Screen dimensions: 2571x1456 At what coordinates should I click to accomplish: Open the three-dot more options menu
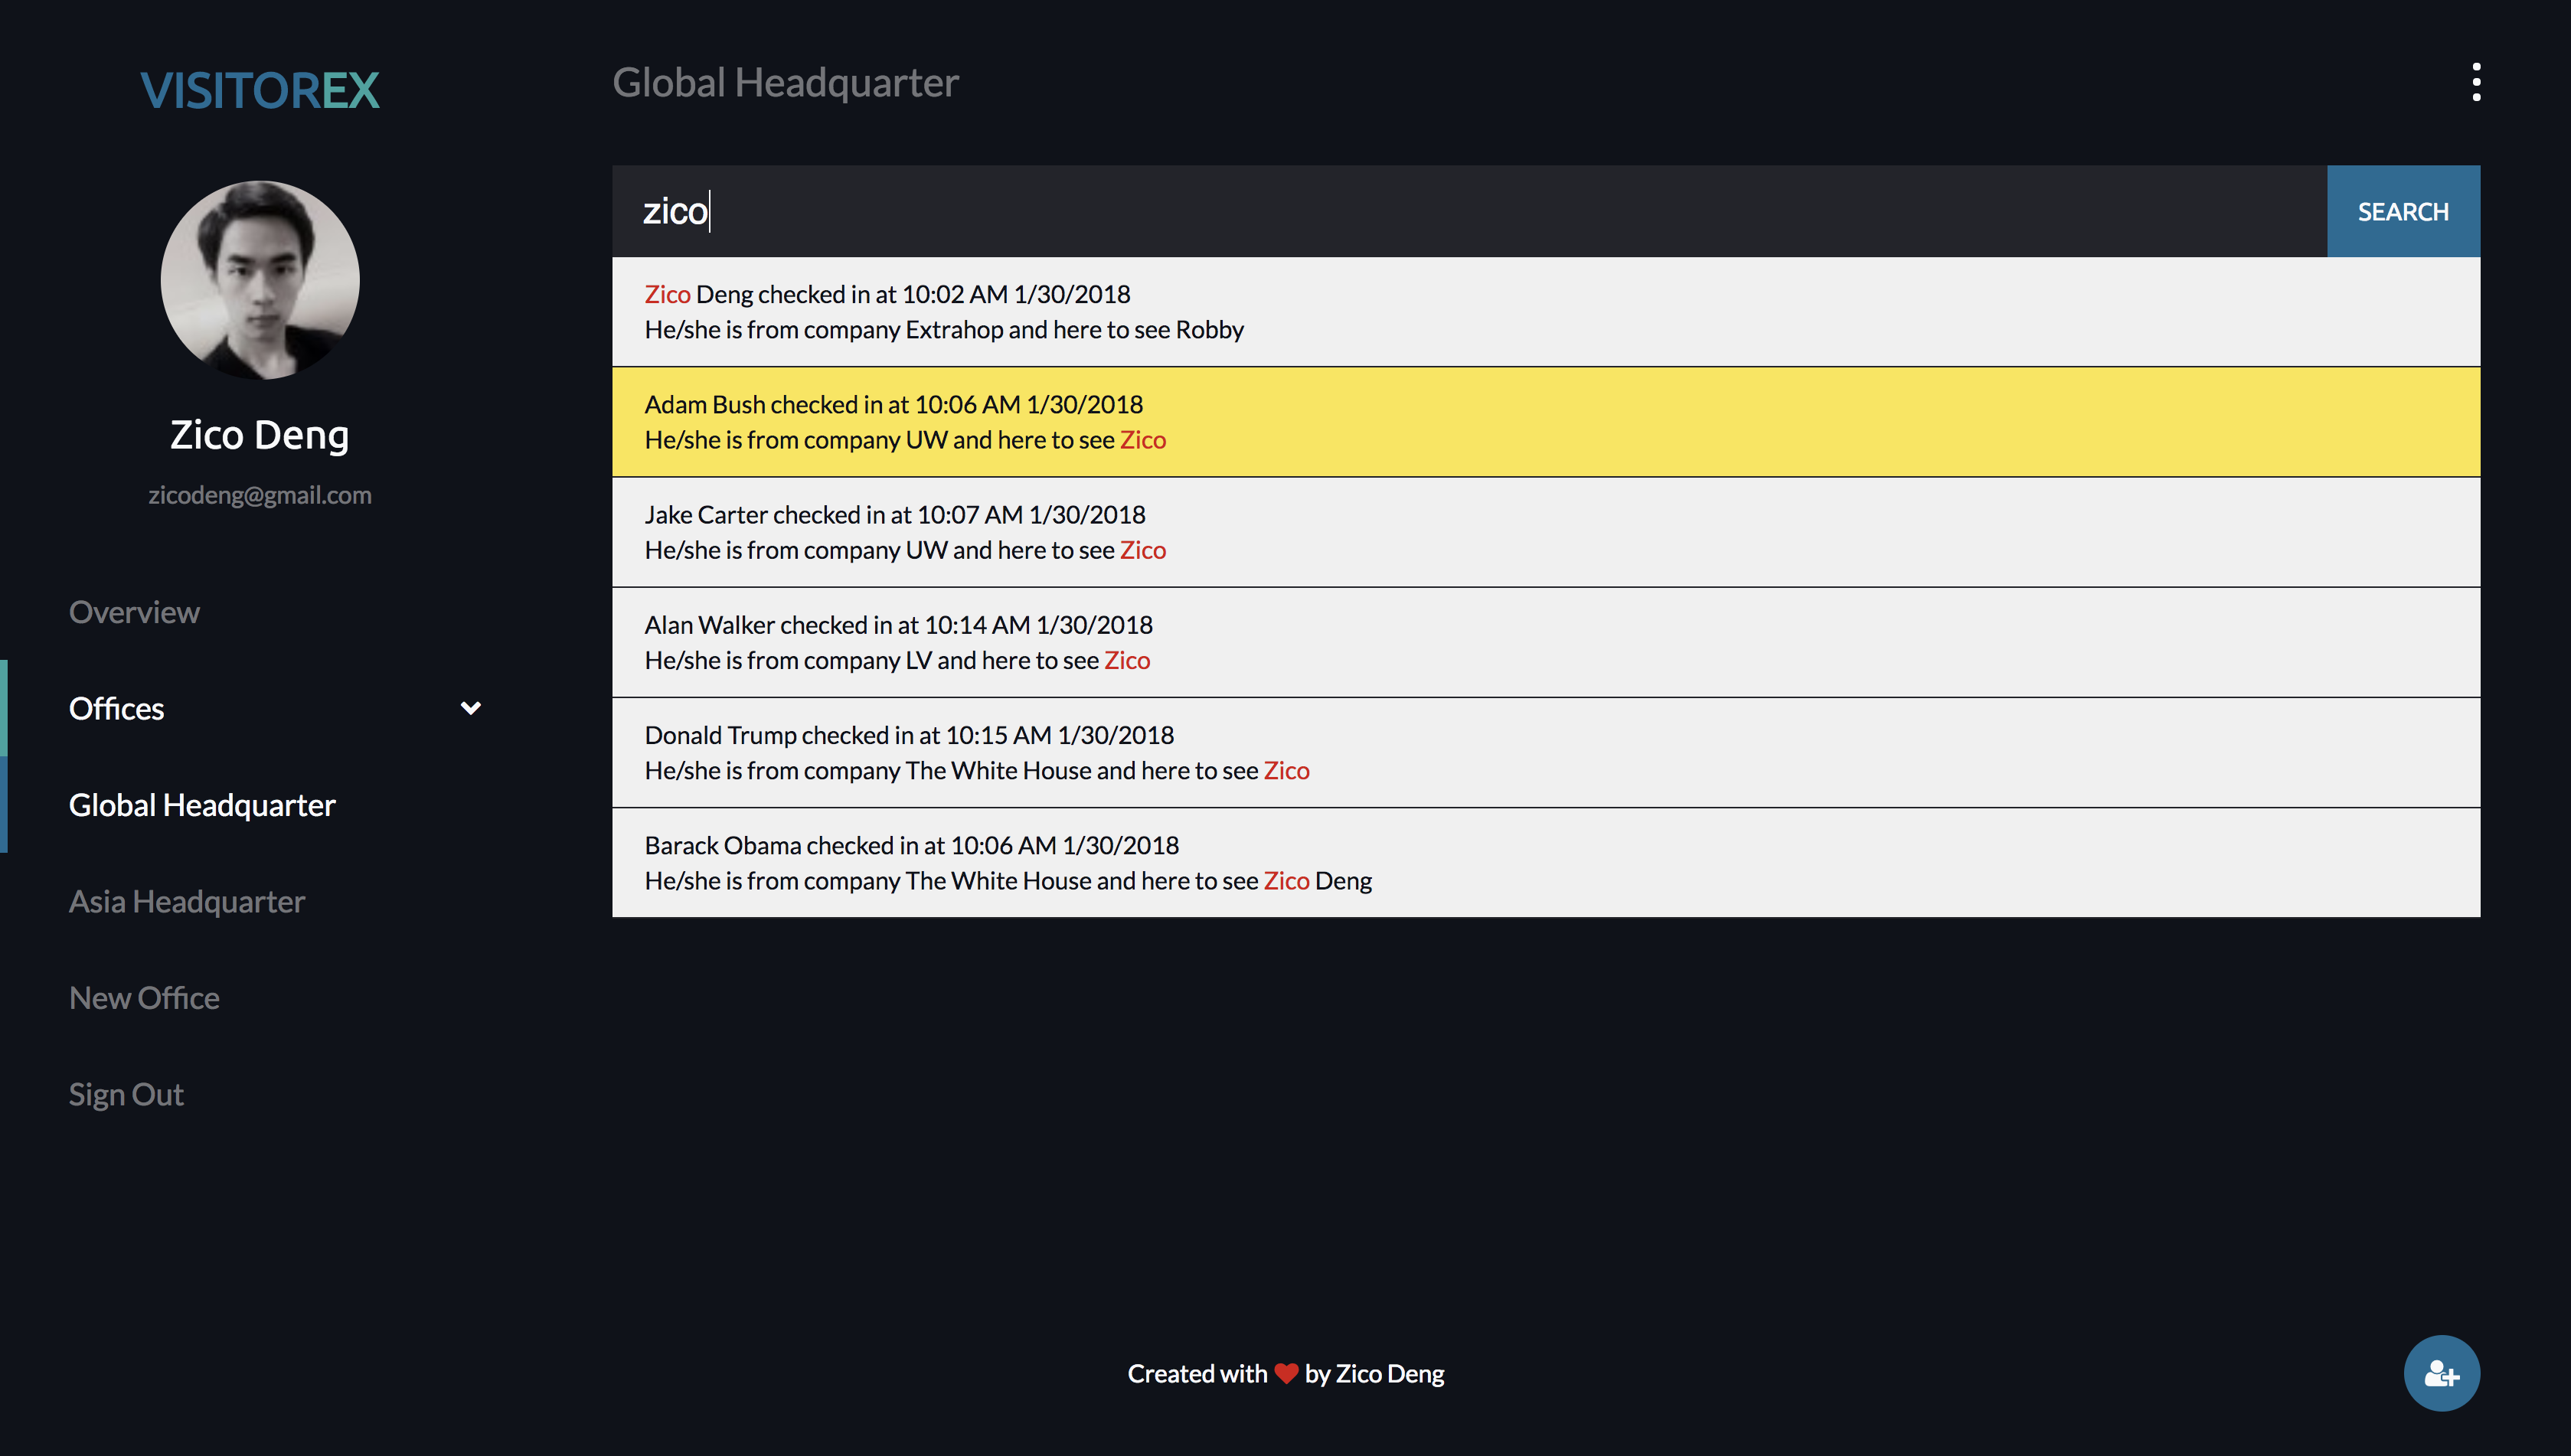(x=2475, y=82)
